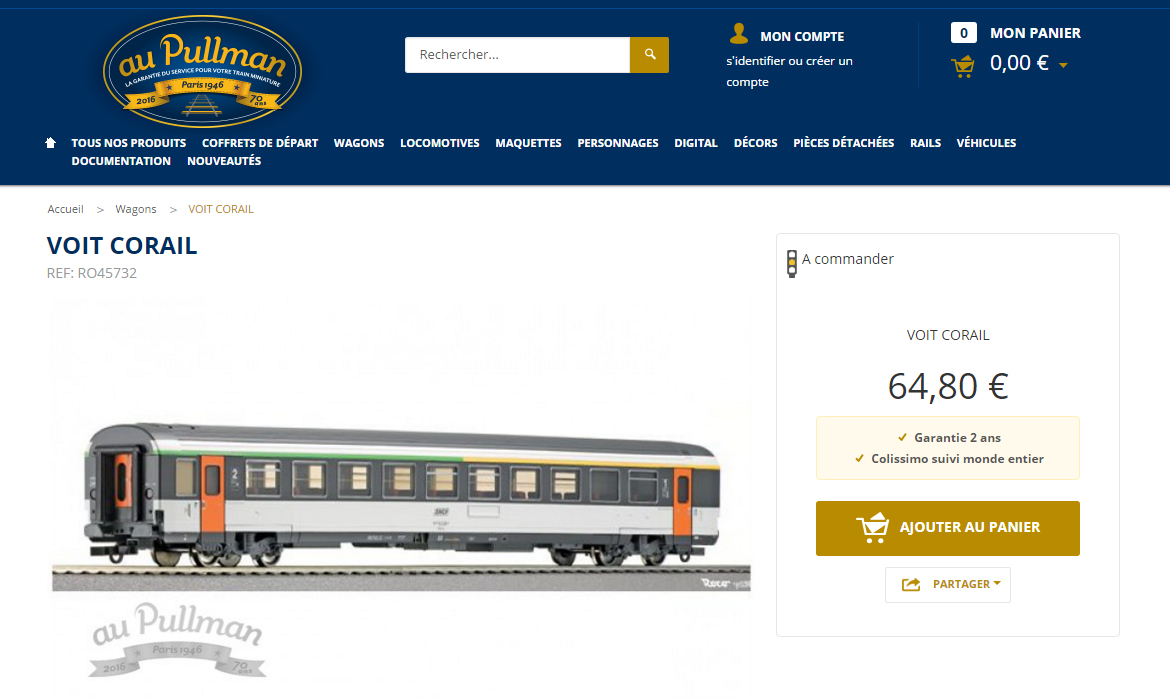Add product with Ajouter au panier
The image size is (1170, 700).
click(x=948, y=528)
